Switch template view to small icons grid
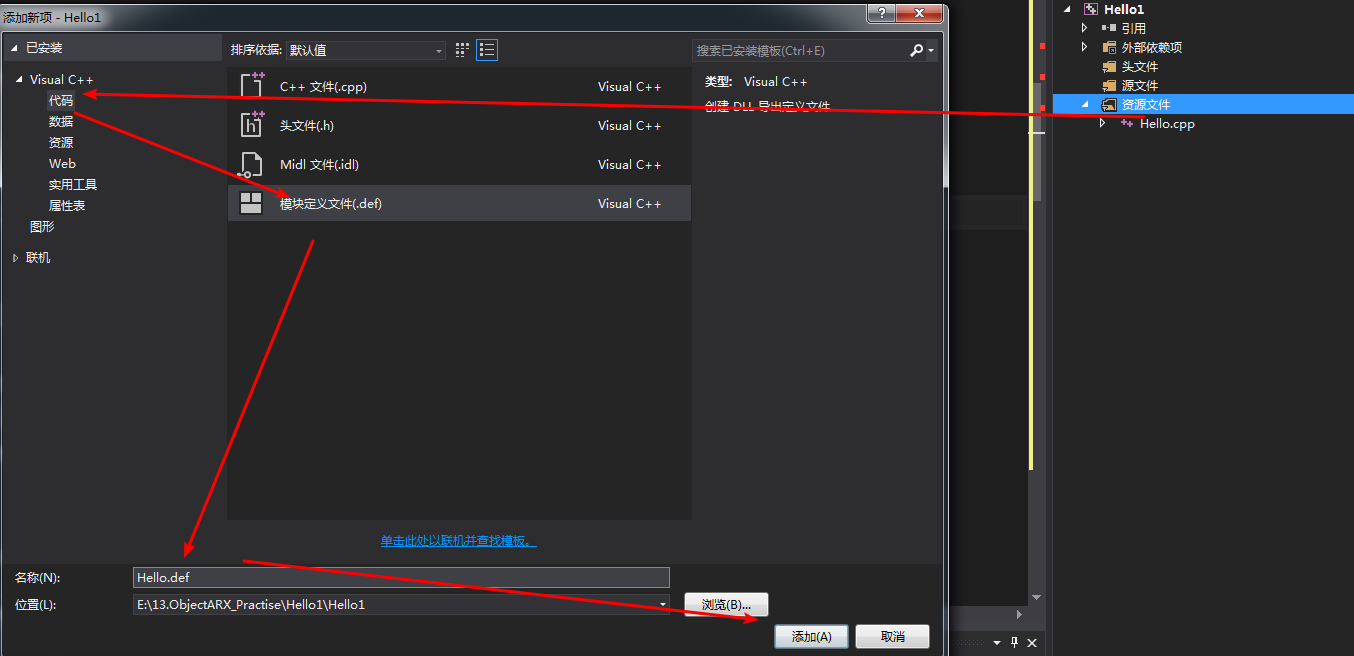Screen dimensions: 1354x656 point(461,49)
